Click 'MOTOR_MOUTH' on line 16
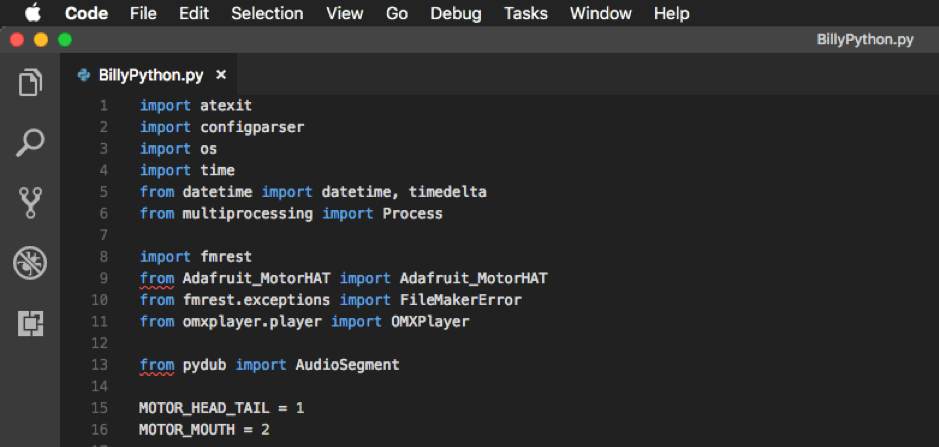 pyautogui.click(x=187, y=430)
